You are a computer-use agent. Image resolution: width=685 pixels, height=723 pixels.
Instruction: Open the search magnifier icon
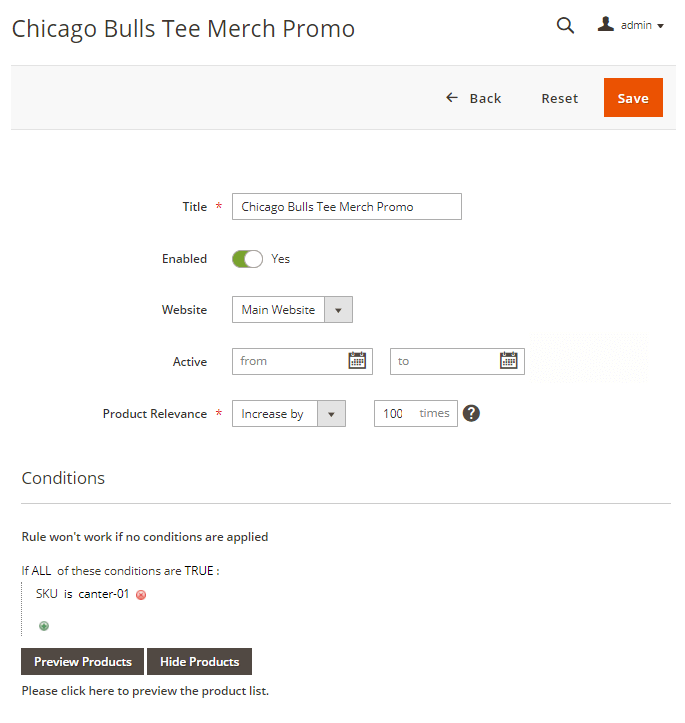(565, 26)
